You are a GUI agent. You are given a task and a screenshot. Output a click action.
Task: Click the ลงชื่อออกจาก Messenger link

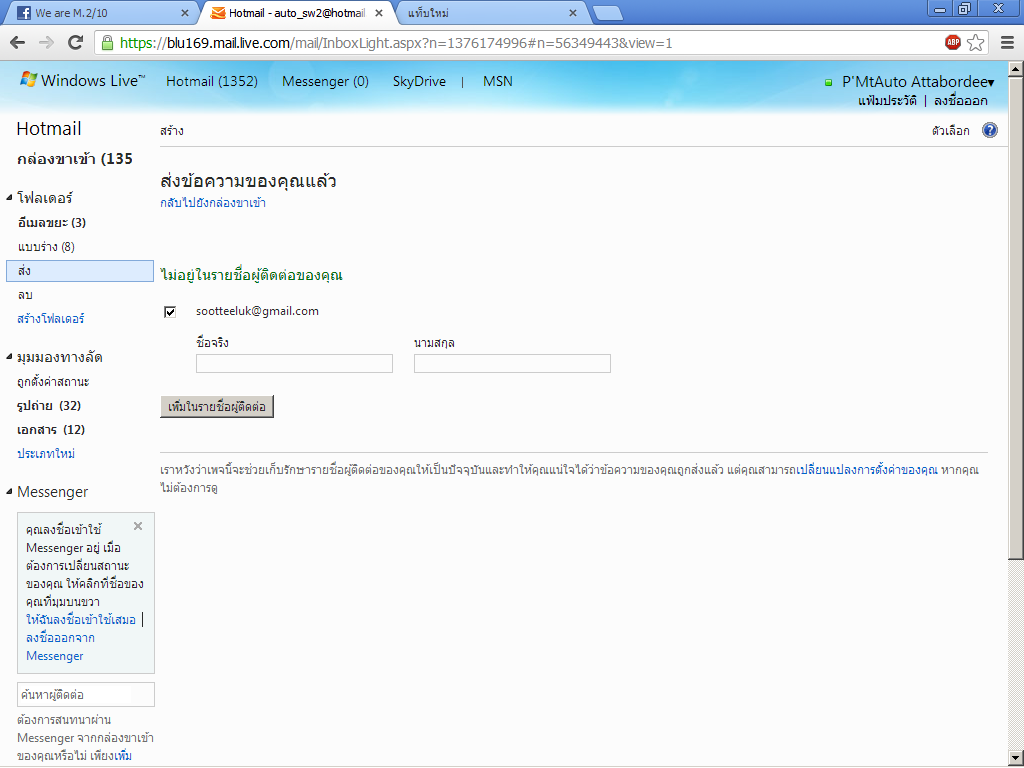[60, 647]
